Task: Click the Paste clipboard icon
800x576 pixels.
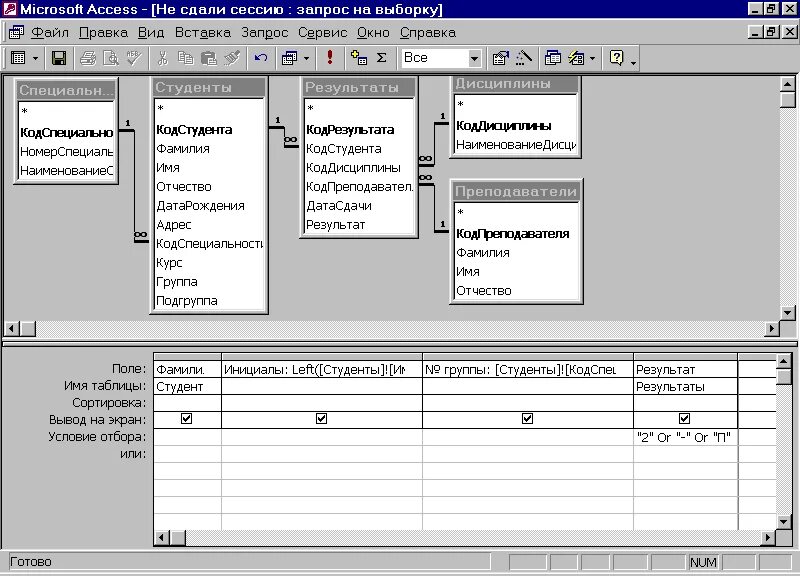Action: point(209,58)
